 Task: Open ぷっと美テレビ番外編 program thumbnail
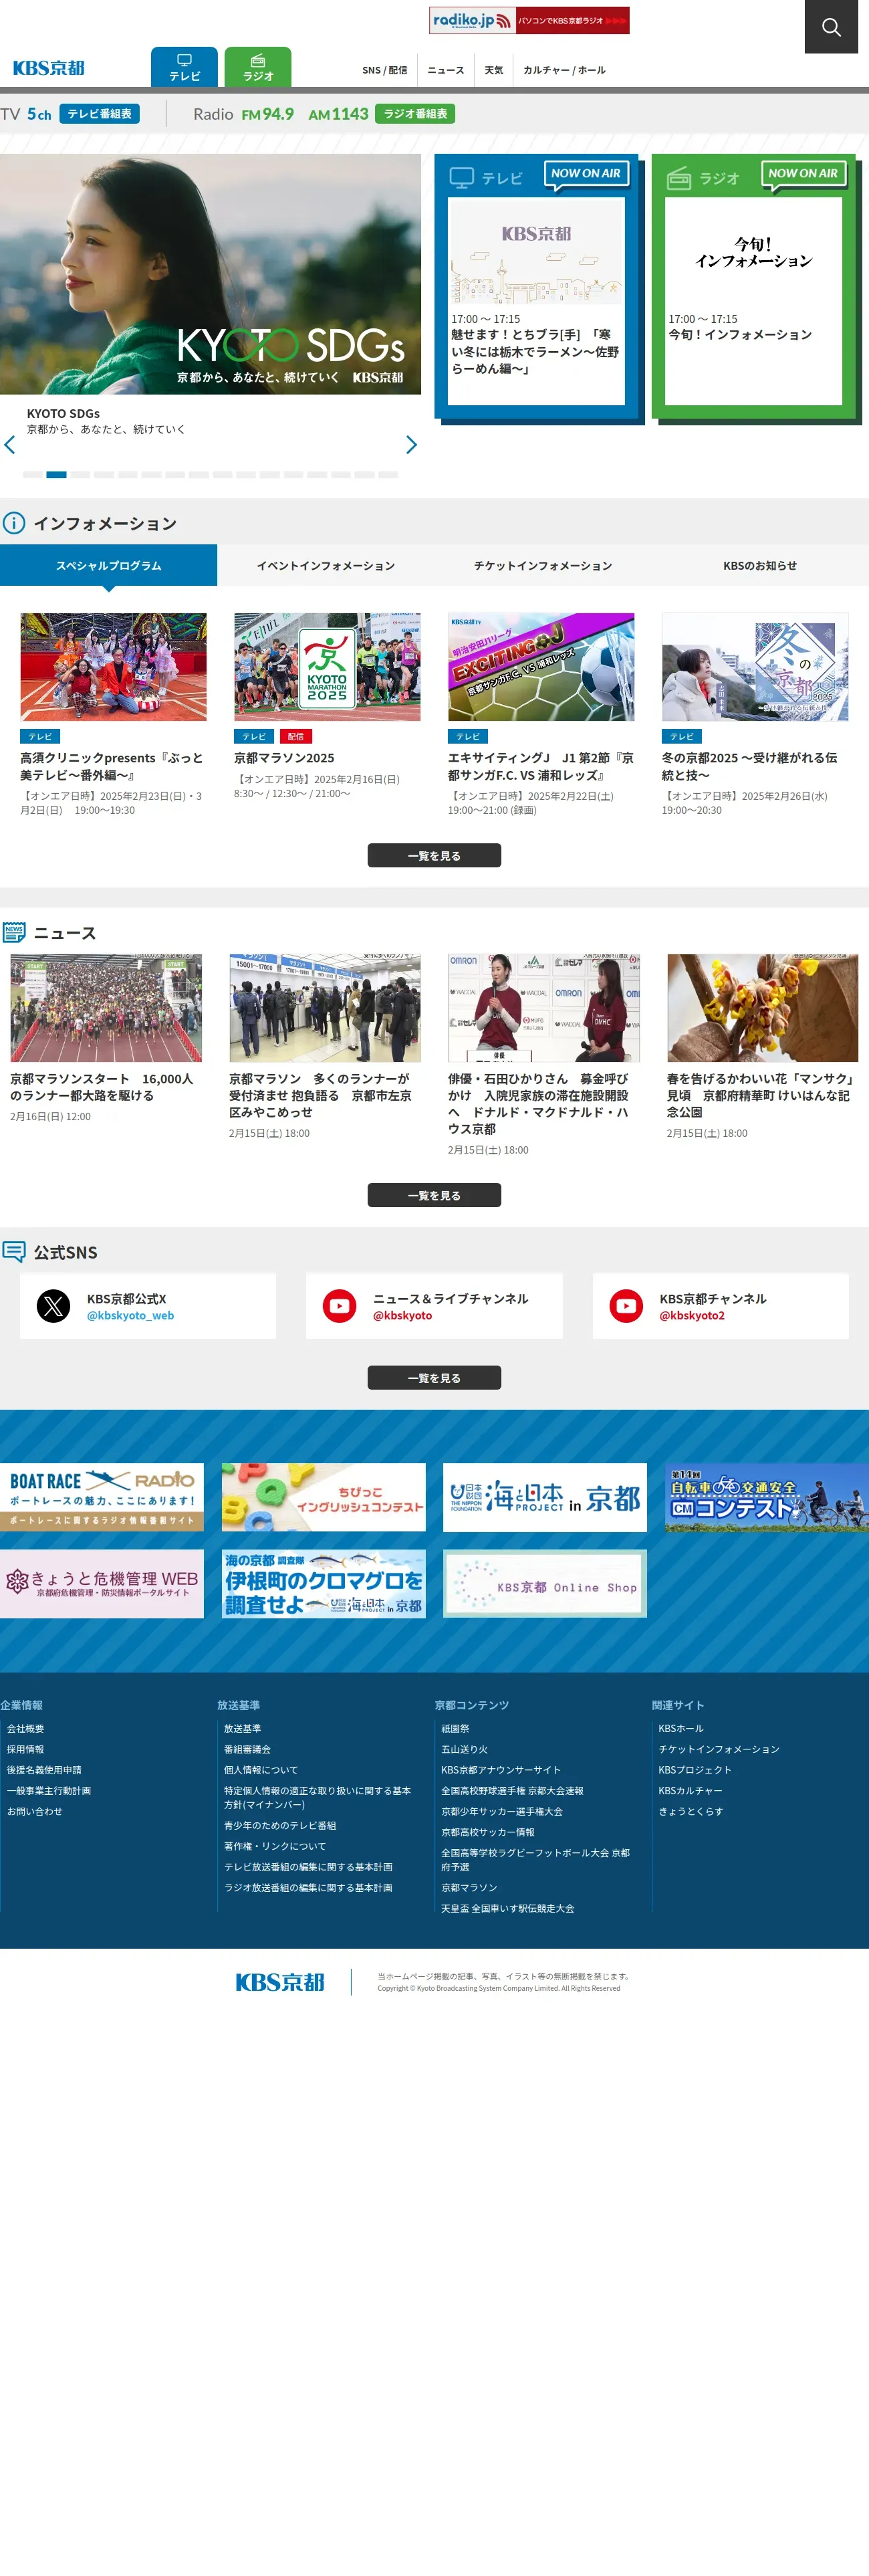tap(113, 667)
